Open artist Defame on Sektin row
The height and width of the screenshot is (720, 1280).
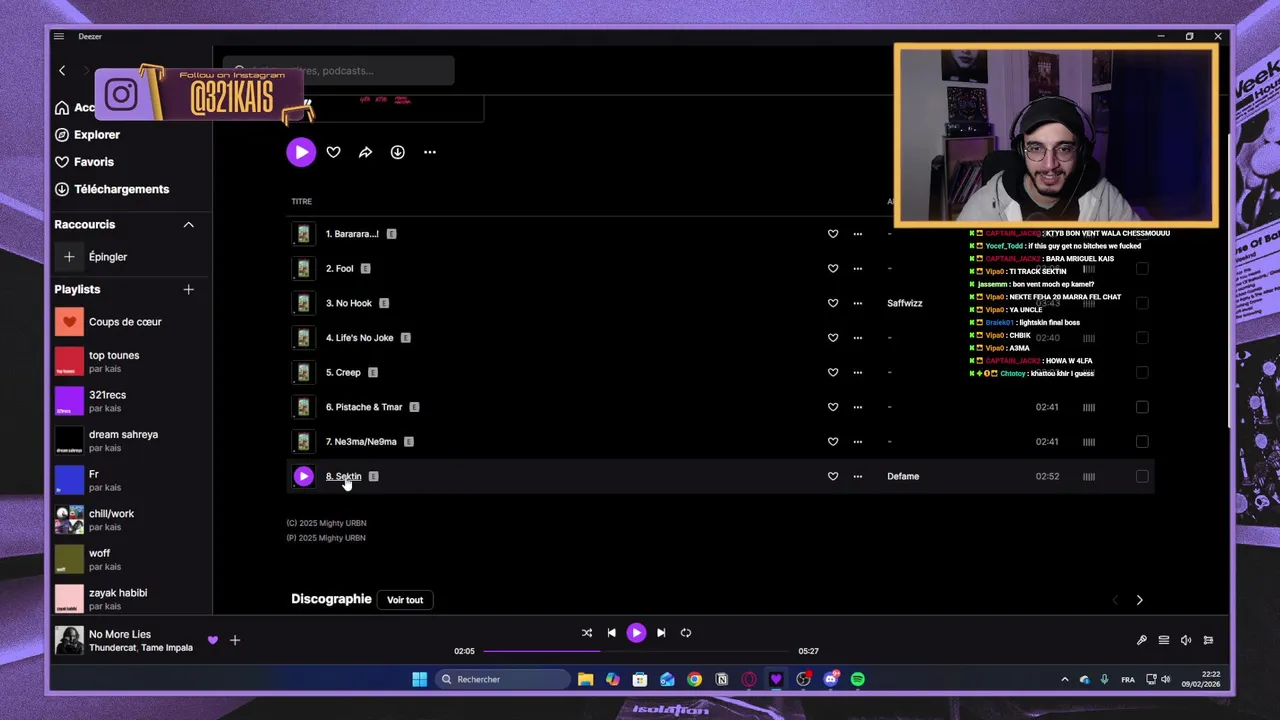903,476
